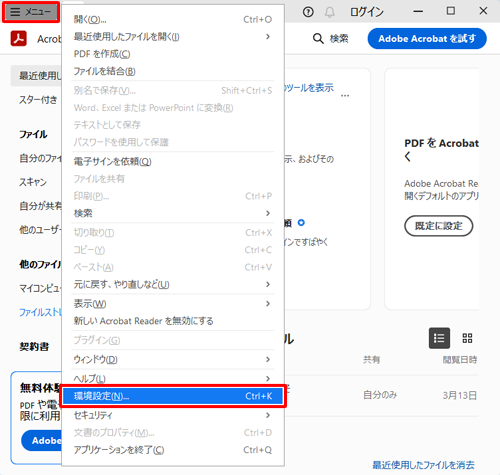500x475 pixels.
Task: Click the hamburger メニュー button
Action: 31,12
